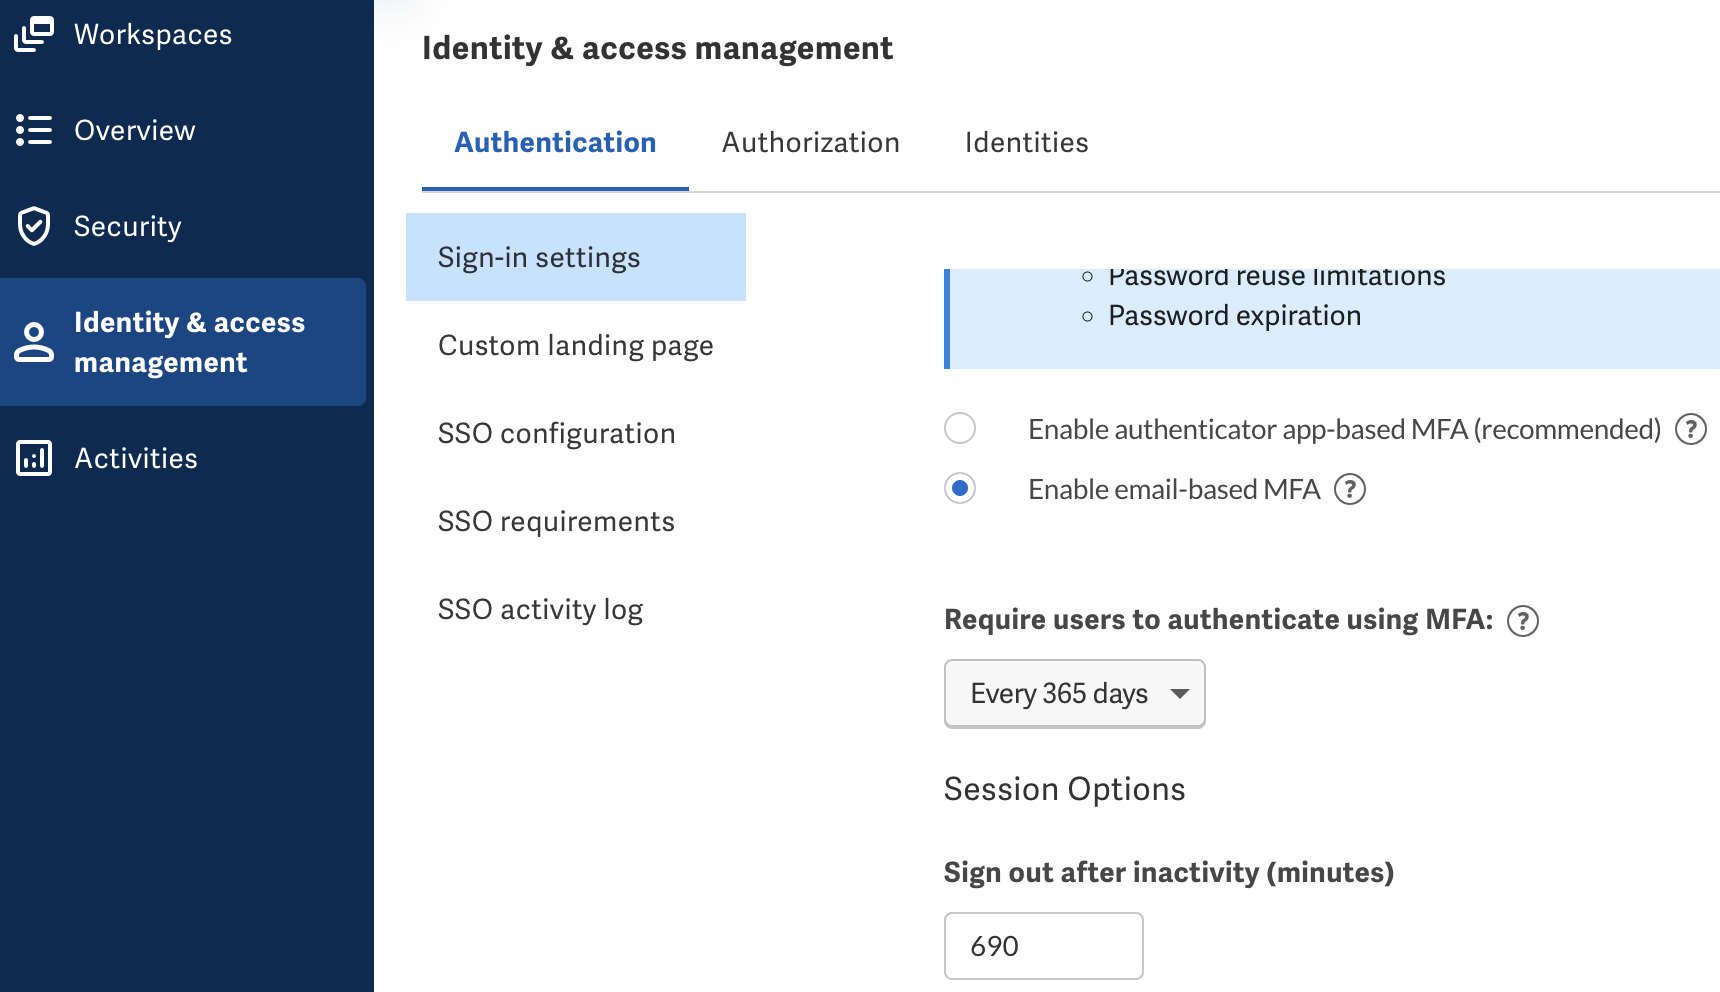Switch to the Authentication tab

tap(555, 143)
